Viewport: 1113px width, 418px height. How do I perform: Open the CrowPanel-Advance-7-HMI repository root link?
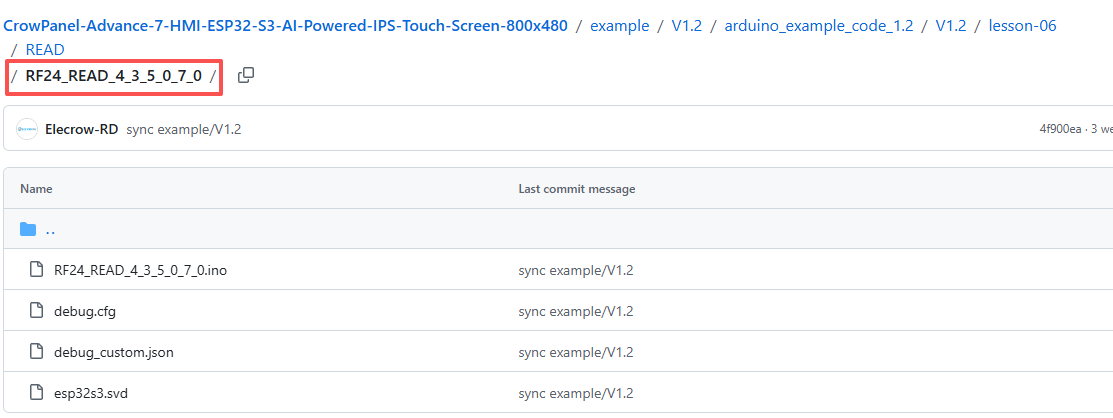coord(285,26)
